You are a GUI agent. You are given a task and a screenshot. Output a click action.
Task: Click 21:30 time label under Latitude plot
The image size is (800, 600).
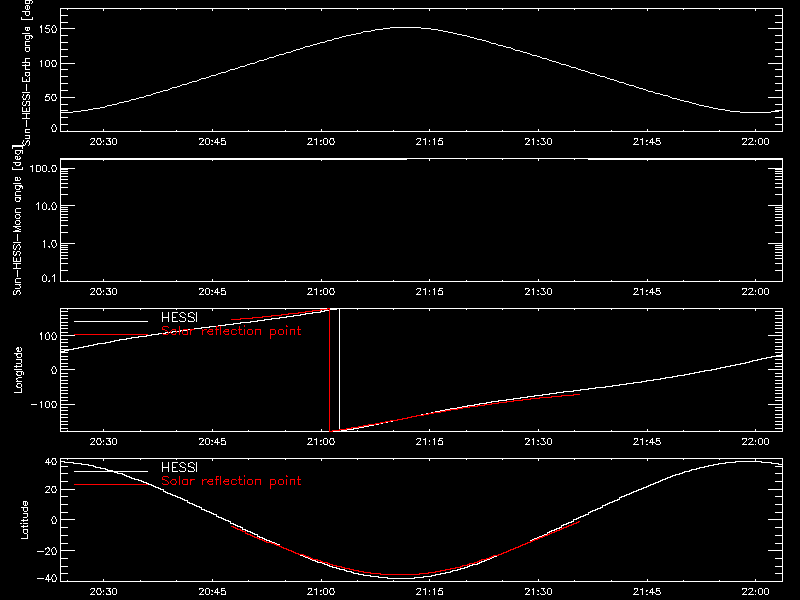click(538, 592)
